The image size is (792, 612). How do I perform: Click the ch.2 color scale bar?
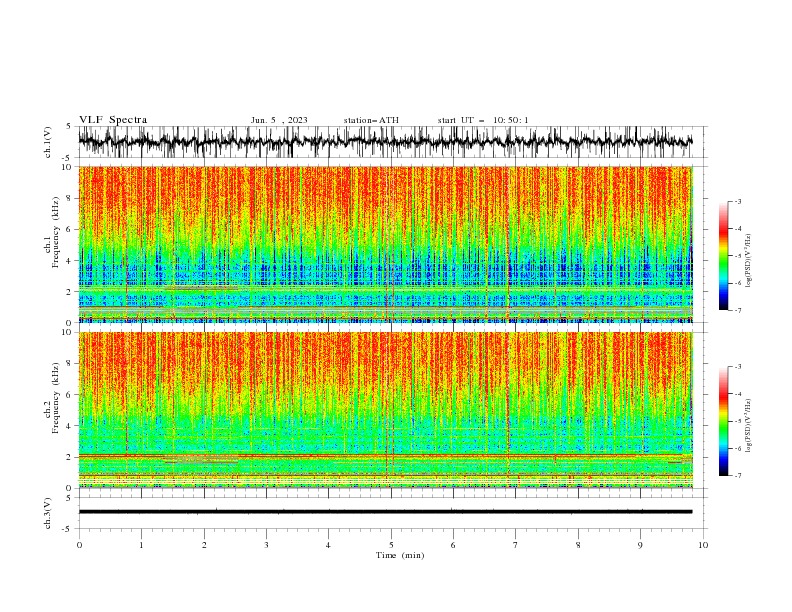tap(723, 421)
